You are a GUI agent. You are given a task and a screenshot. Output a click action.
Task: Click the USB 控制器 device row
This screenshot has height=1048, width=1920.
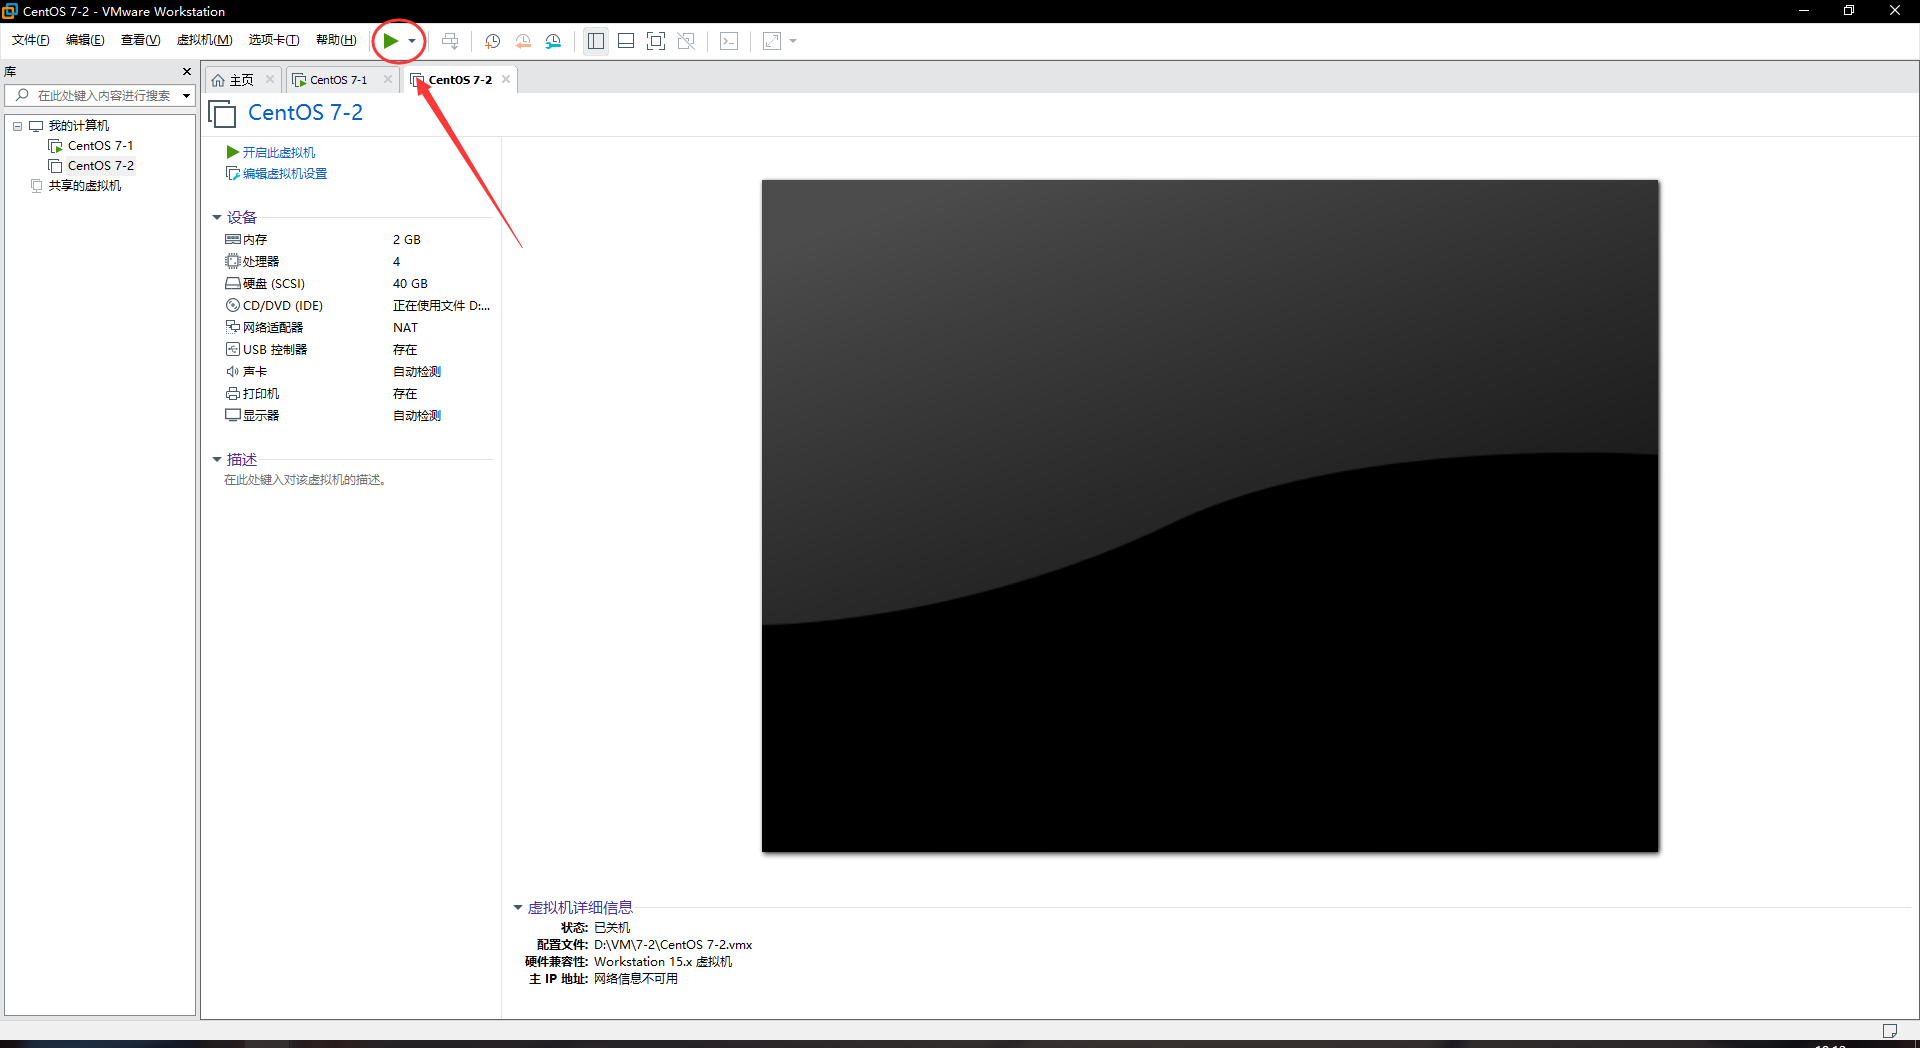(358, 350)
